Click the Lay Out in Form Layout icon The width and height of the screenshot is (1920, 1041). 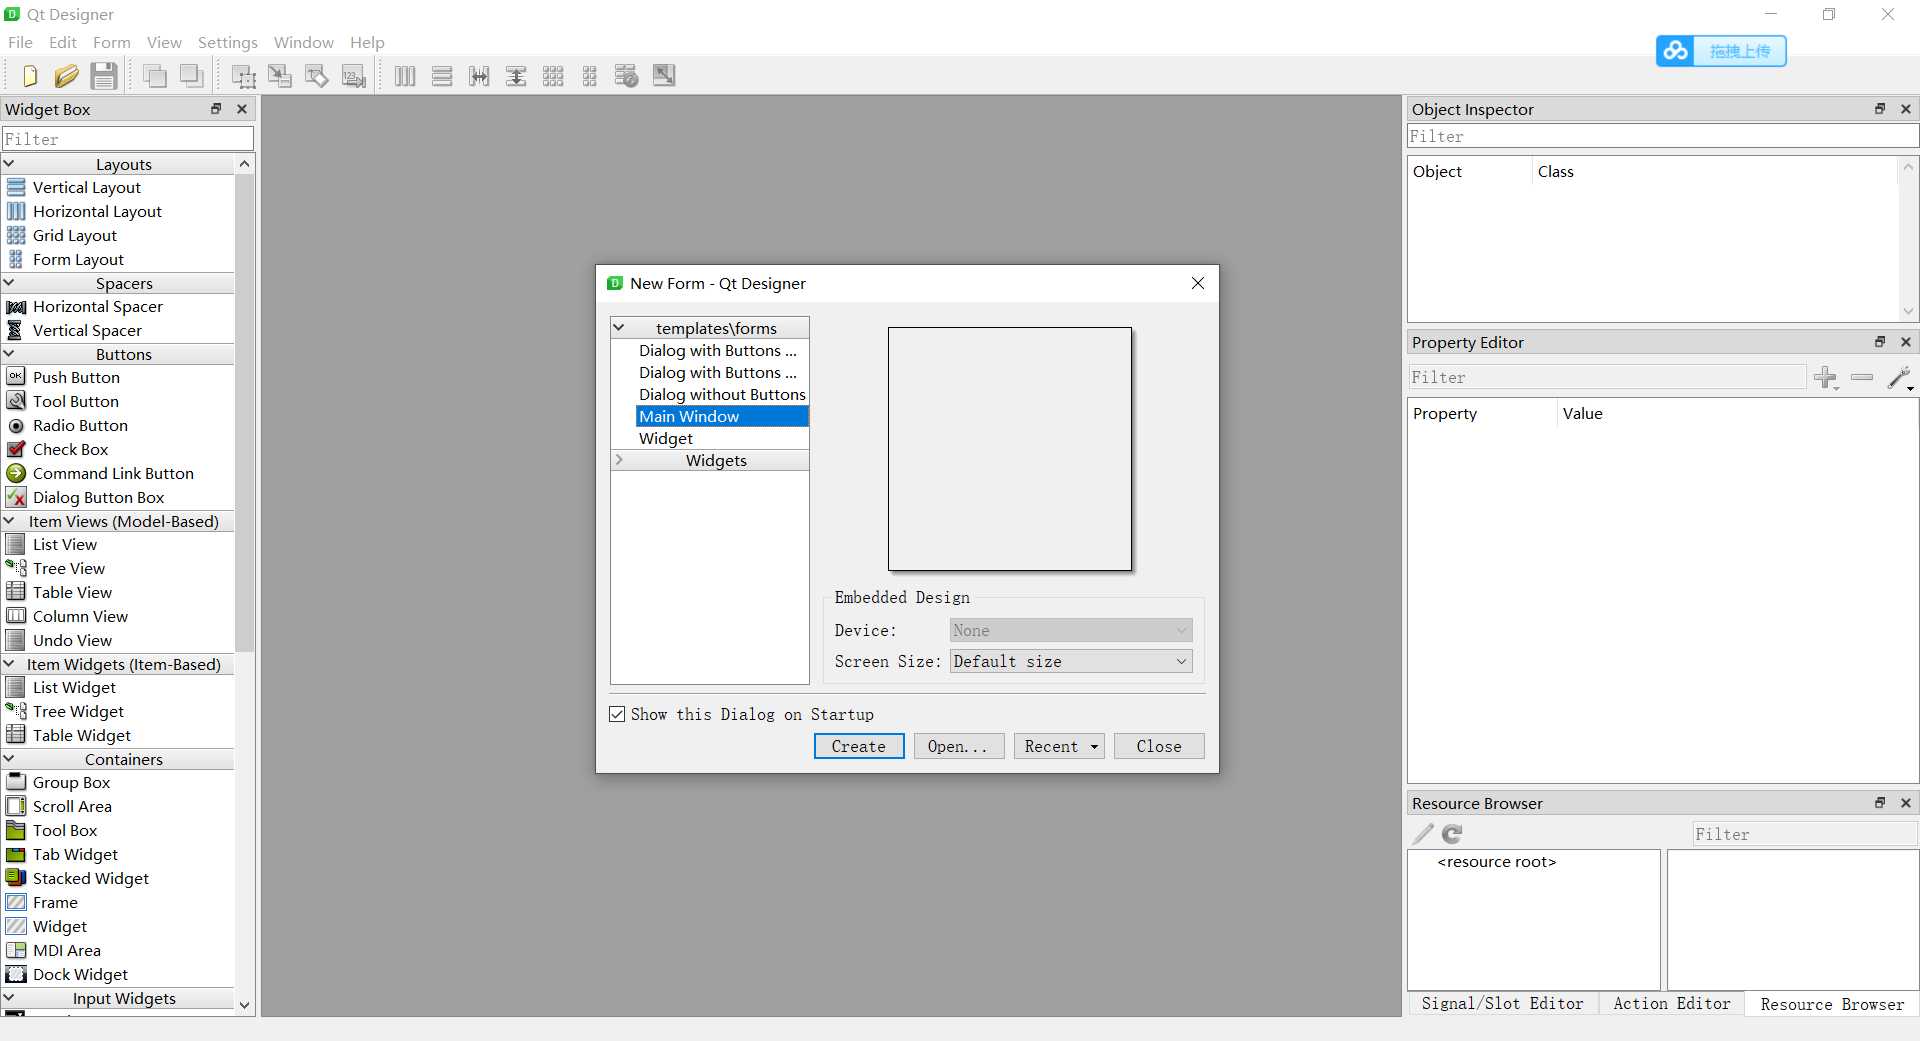(x=590, y=76)
